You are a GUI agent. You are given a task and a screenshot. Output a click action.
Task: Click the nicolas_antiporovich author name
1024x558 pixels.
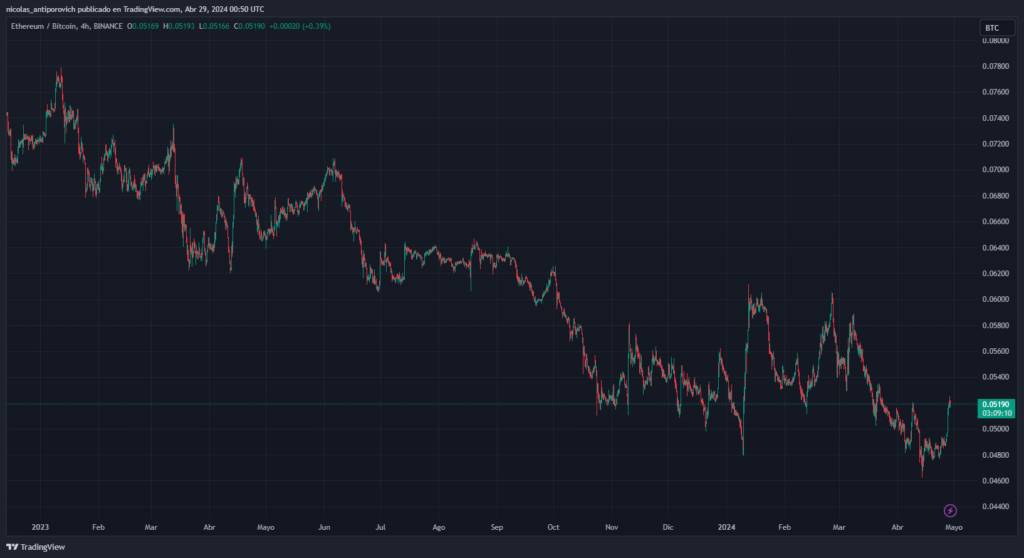(x=45, y=9)
